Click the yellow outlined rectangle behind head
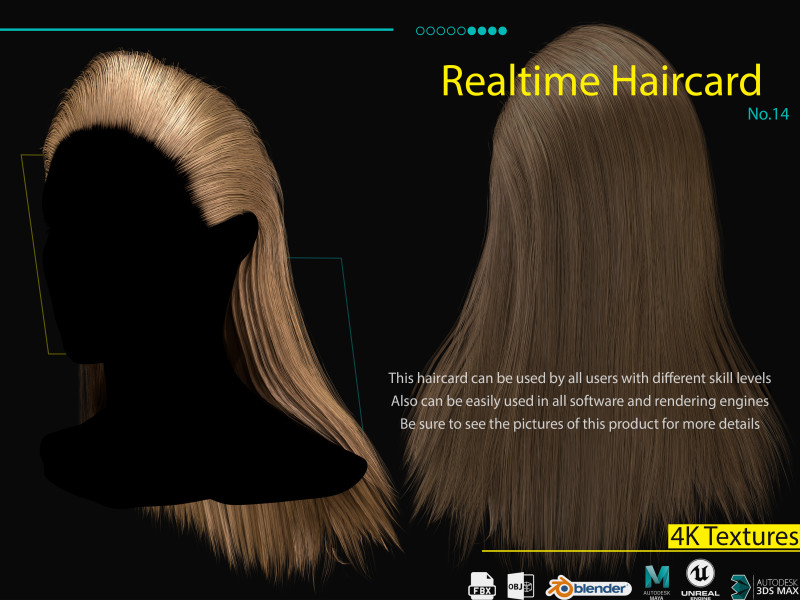The image size is (800, 600). point(34,250)
